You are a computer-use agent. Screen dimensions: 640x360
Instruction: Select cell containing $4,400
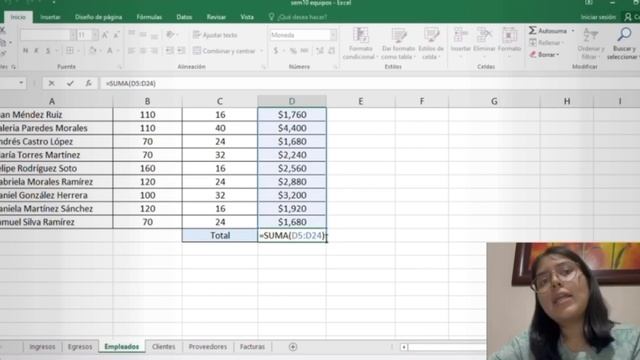point(292,128)
